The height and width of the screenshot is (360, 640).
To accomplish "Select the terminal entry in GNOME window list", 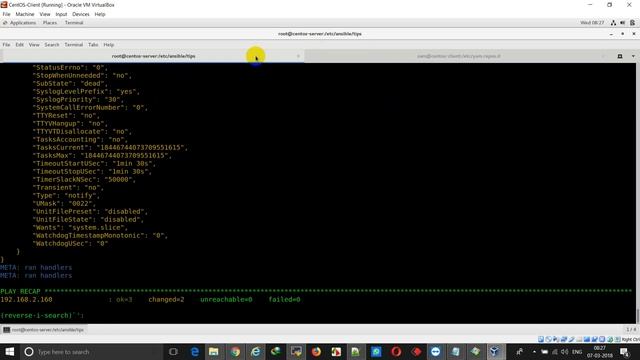I will coord(43,329).
